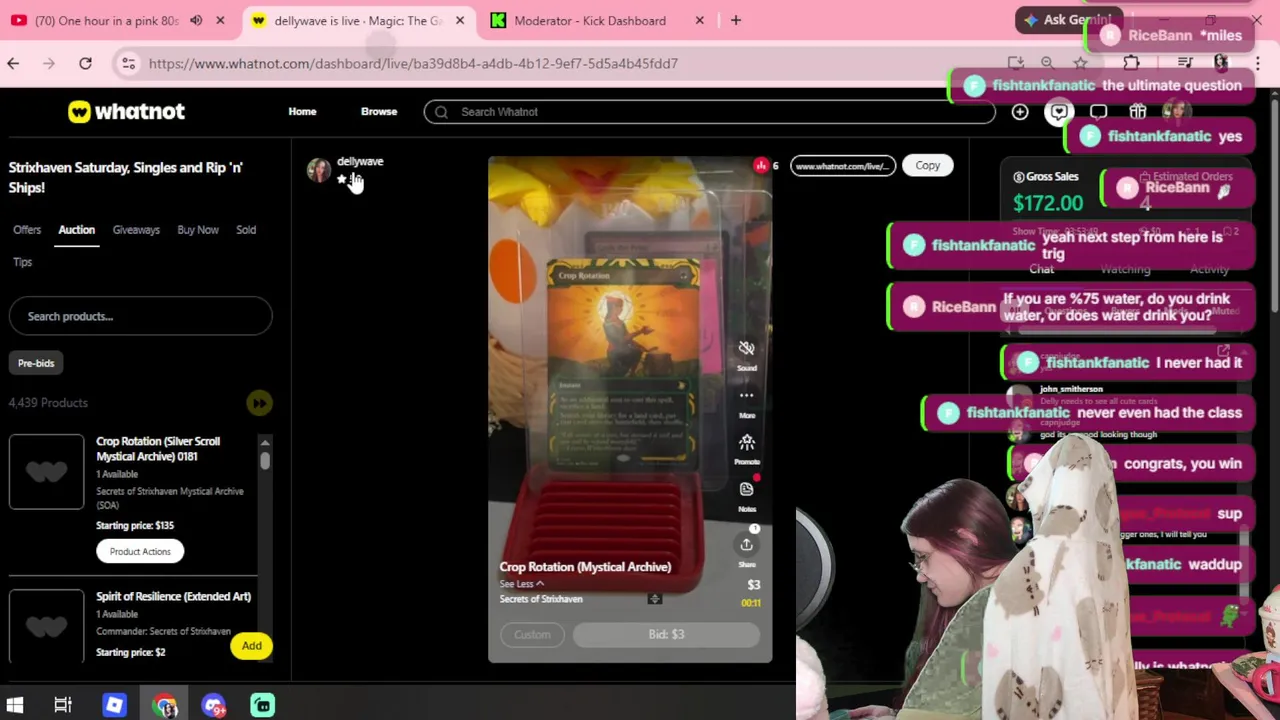Image resolution: width=1280 pixels, height=720 pixels.
Task: Click the Crop Rotation (Mystical Archive) title
Action: [585, 567]
